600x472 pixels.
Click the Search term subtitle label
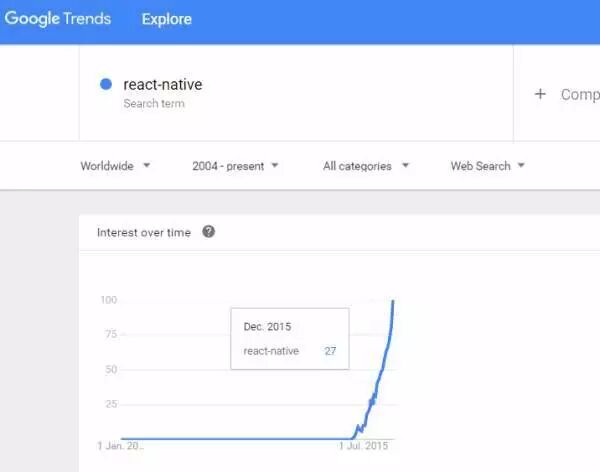(154, 103)
